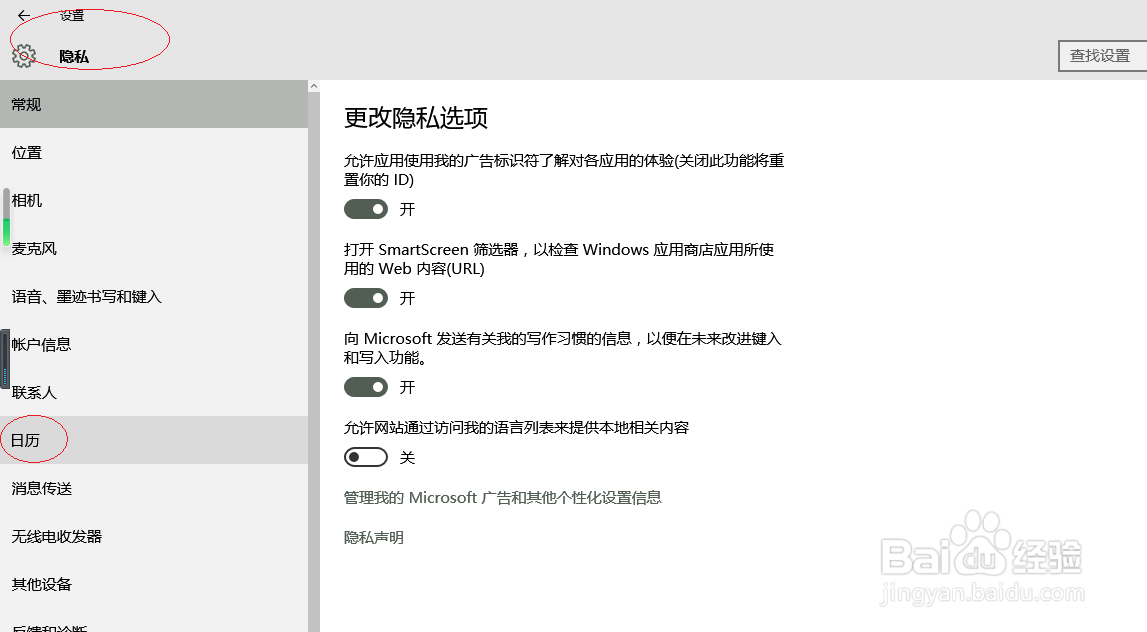Select 帐户信息 in the sidebar
Viewport: 1147px width, 632px height.
coord(154,345)
